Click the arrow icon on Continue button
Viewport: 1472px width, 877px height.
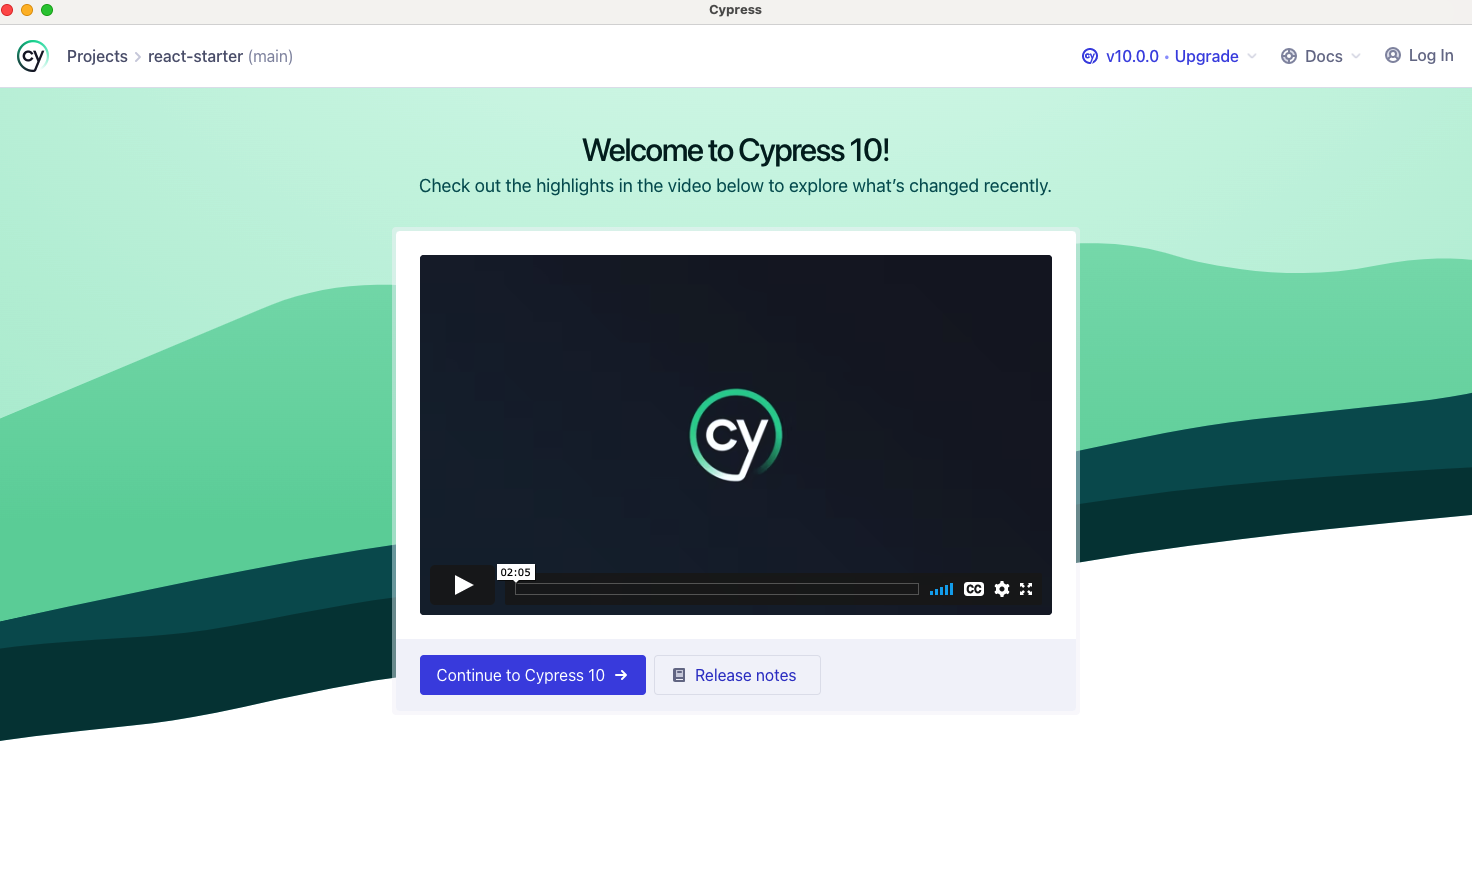coord(621,675)
